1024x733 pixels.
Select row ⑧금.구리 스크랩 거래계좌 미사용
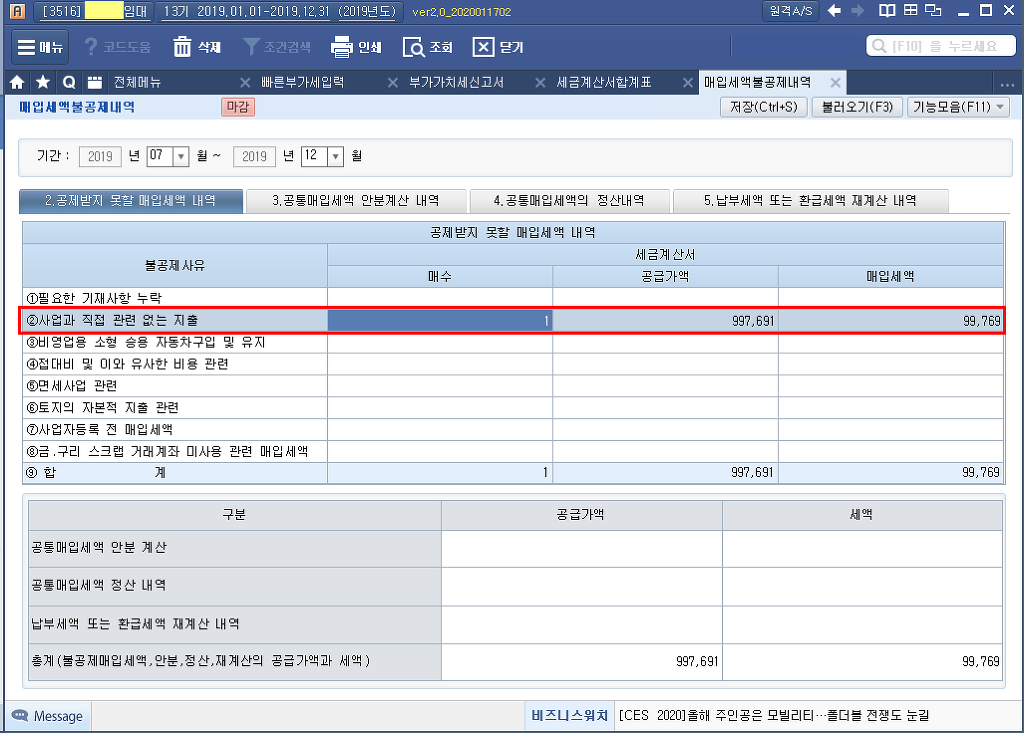pyautogui.click(x=513, y=451)
